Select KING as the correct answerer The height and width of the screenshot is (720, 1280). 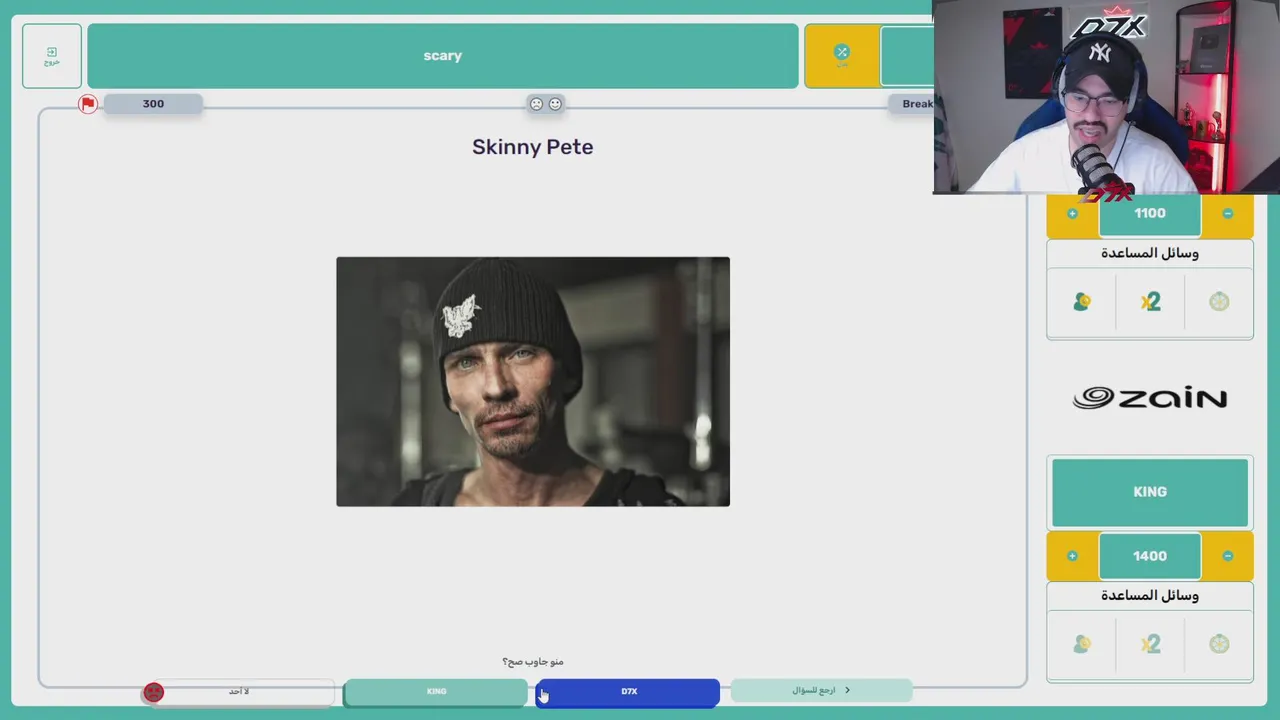tap(436, 692)
